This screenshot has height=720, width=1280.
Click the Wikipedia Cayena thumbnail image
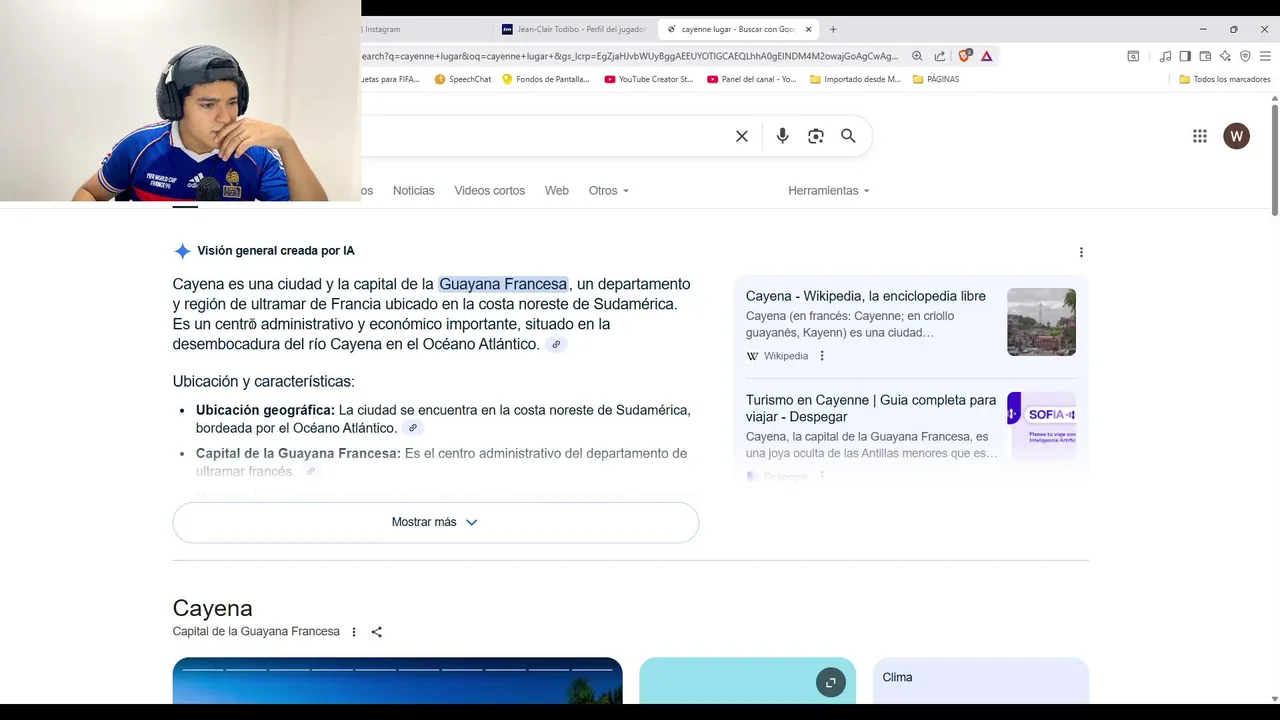[x=1041, y=322]
